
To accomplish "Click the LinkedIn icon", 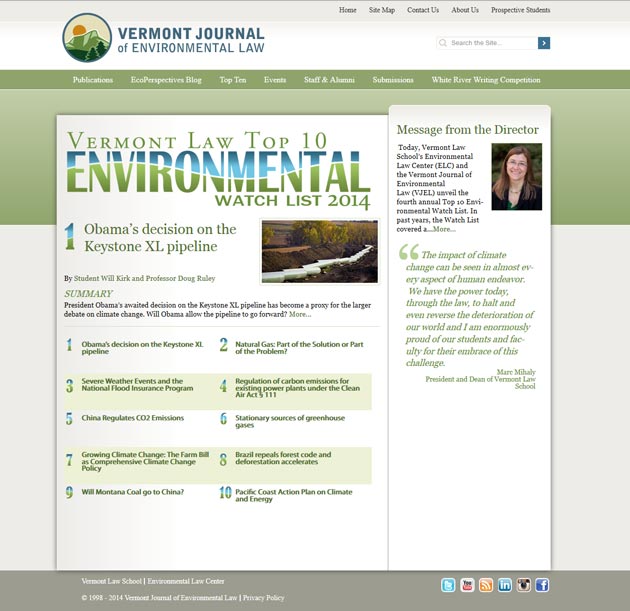I will coord(505,585).
